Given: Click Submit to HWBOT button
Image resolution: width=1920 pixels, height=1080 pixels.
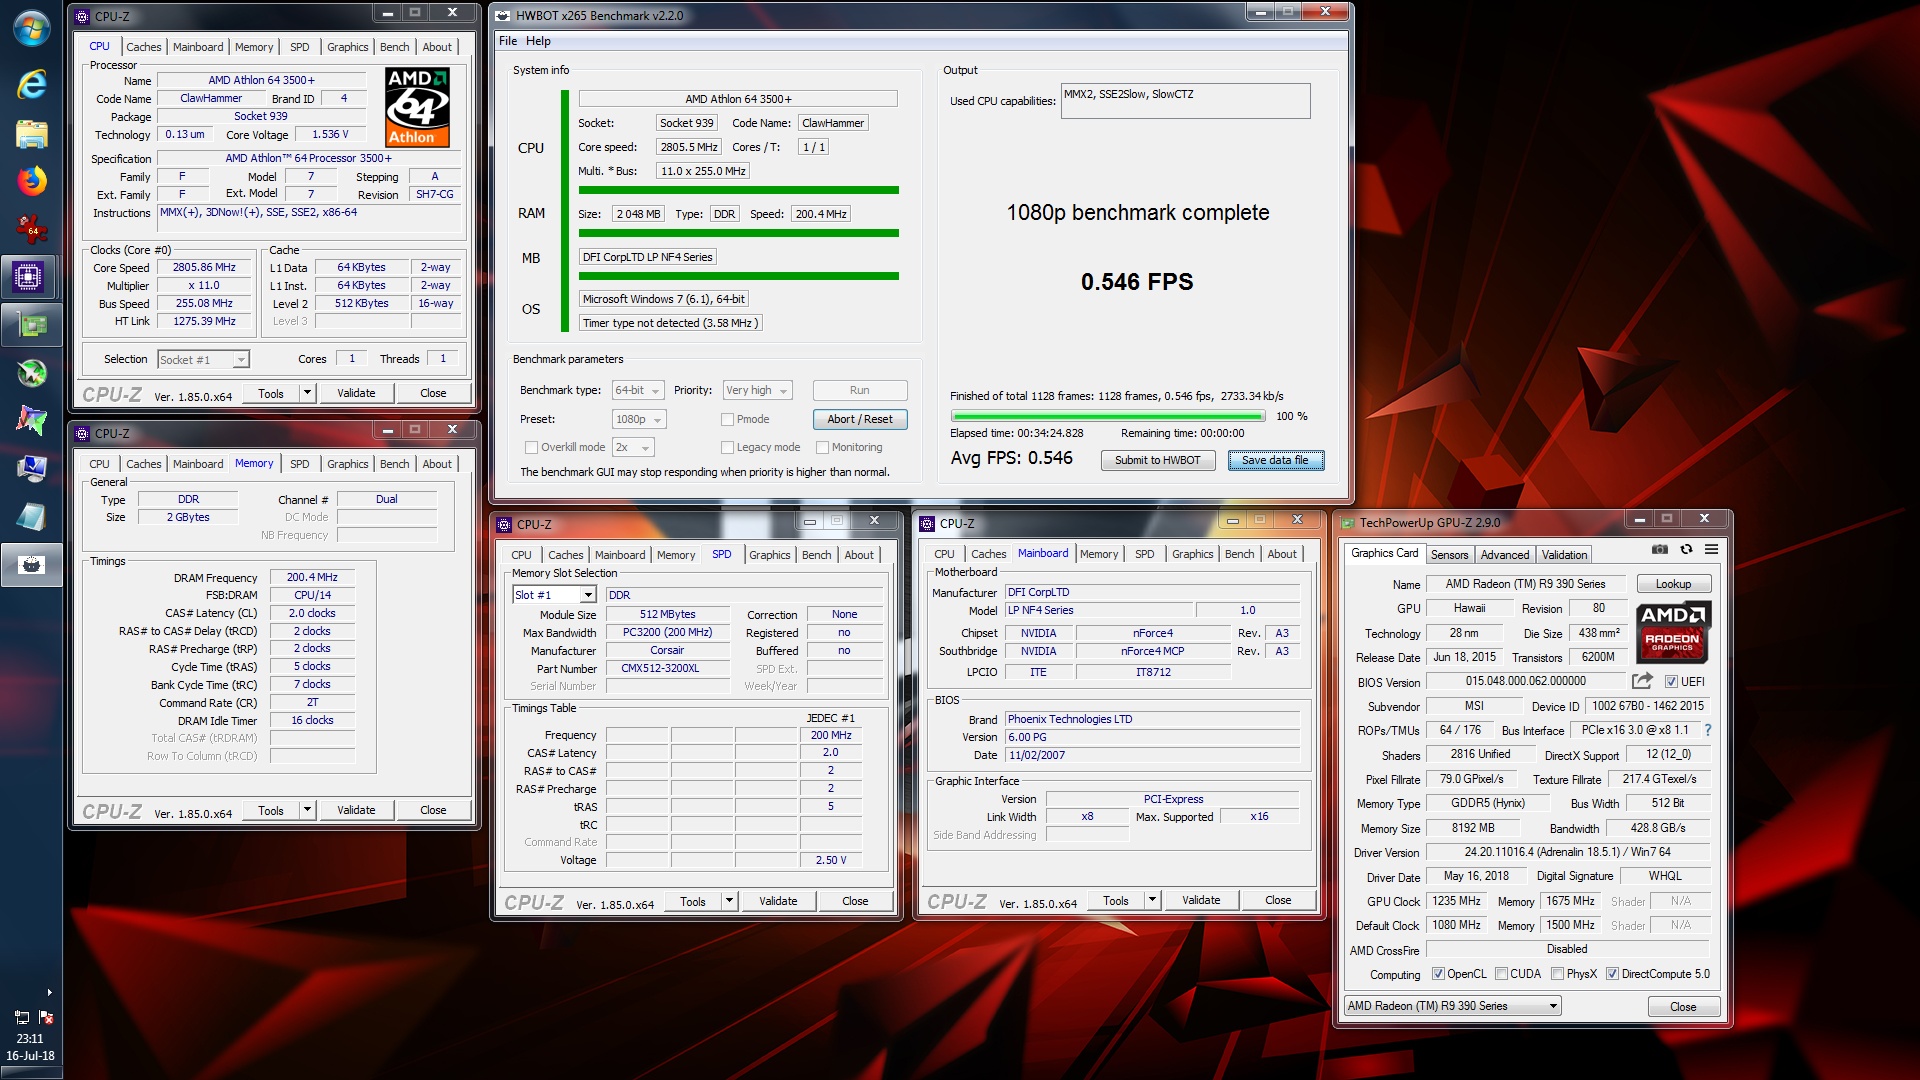Looking at the screenshot, I should point(1157,460).
